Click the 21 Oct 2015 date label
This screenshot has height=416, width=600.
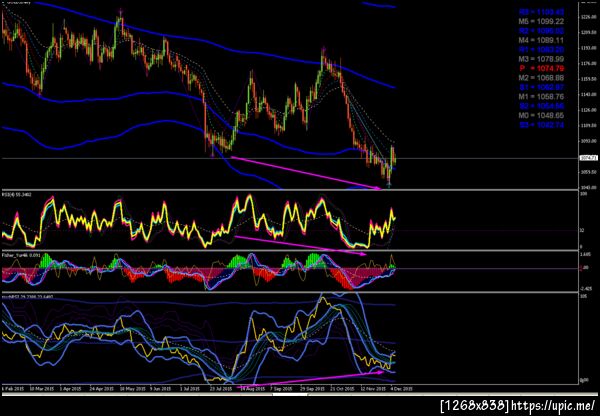342,388
